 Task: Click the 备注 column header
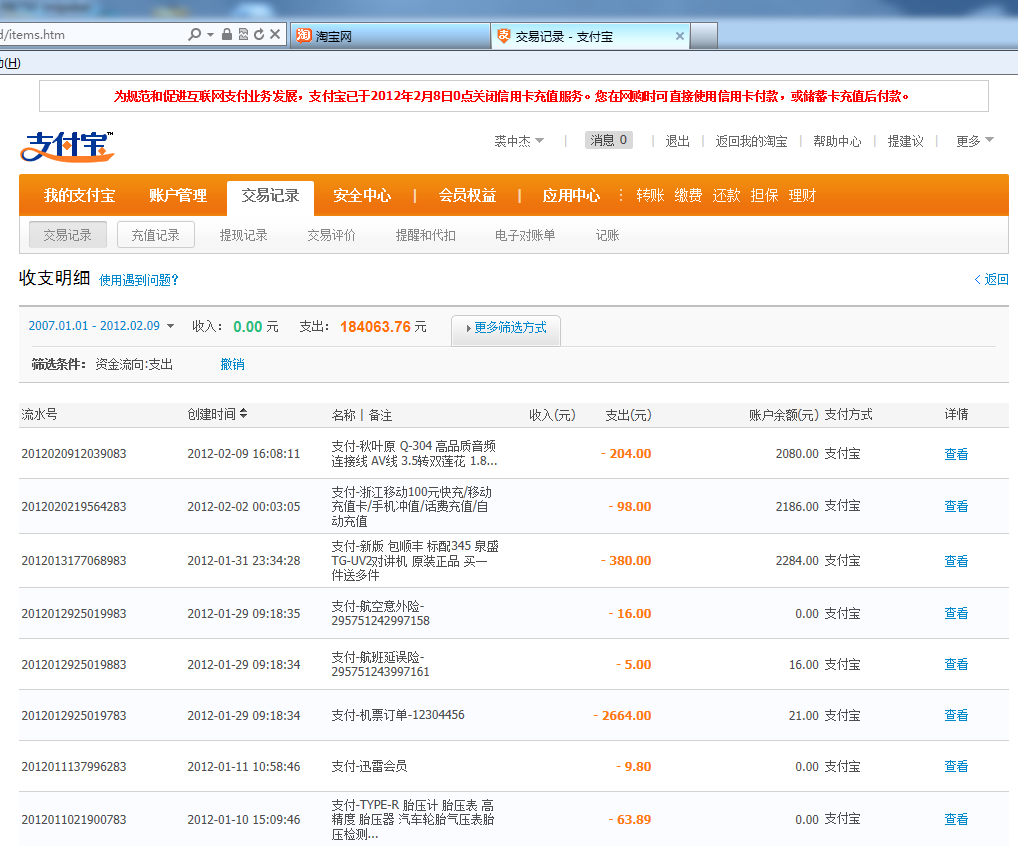(380, 415)
